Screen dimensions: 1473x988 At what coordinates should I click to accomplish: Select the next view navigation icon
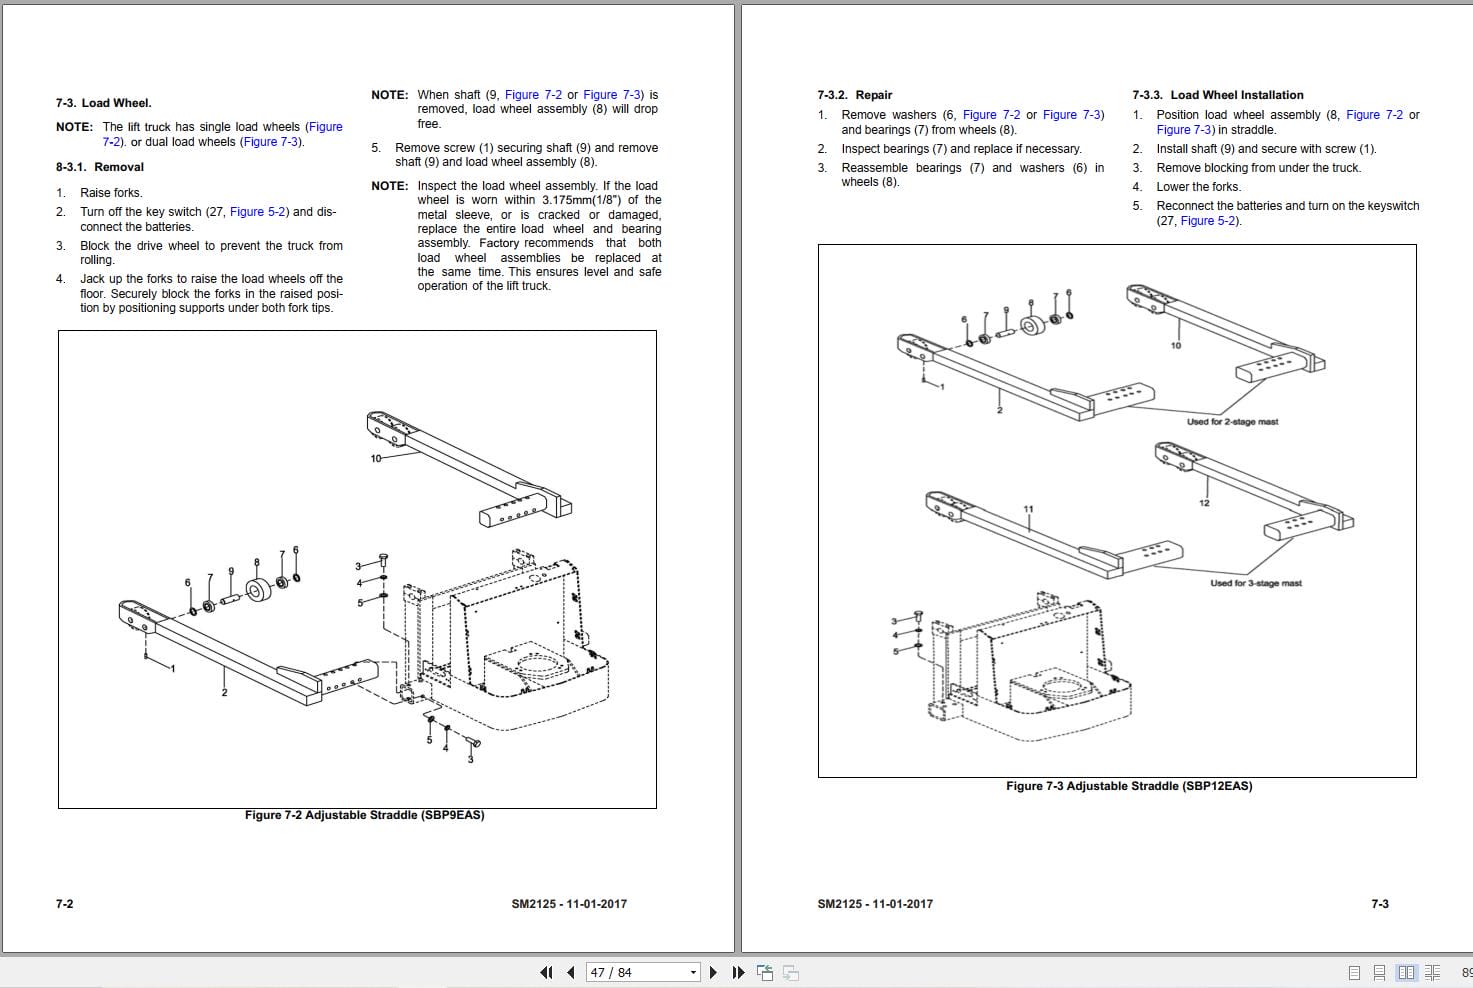(790, 972)
